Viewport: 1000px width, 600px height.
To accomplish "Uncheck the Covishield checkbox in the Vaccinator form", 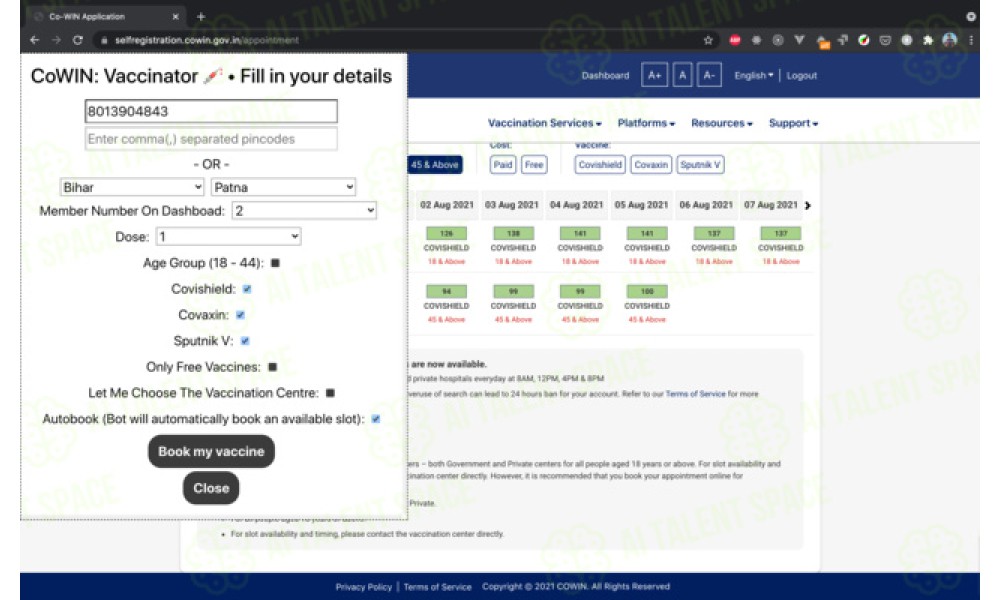I will point(247,289).
